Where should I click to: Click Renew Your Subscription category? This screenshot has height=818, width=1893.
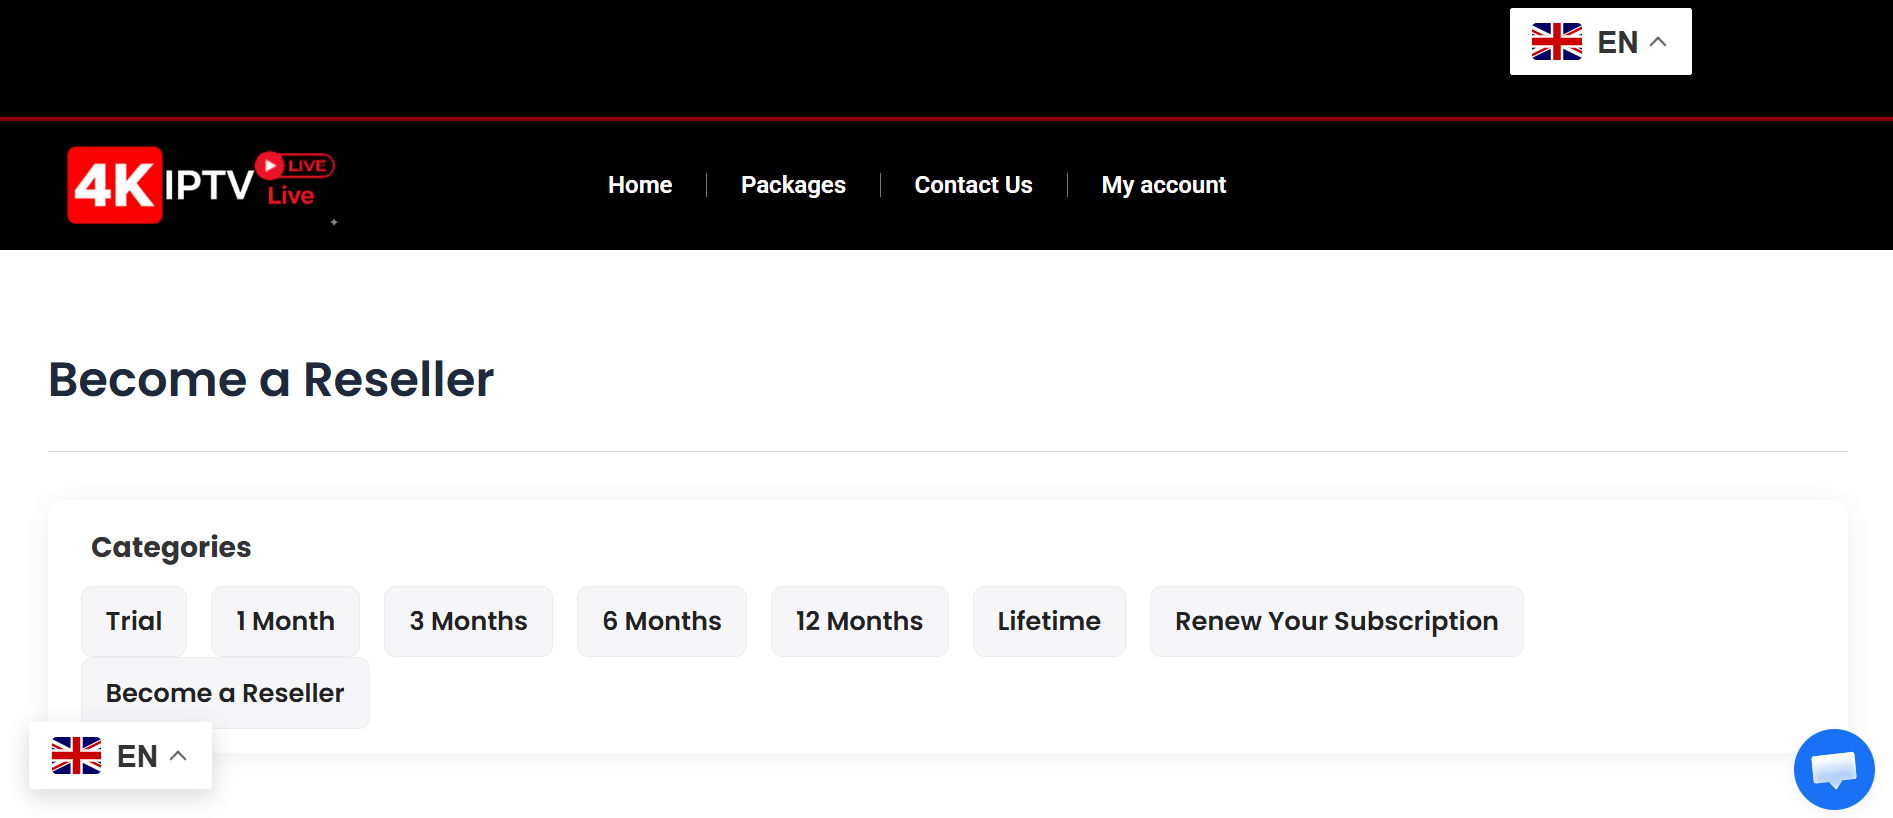pos(1336,621)
